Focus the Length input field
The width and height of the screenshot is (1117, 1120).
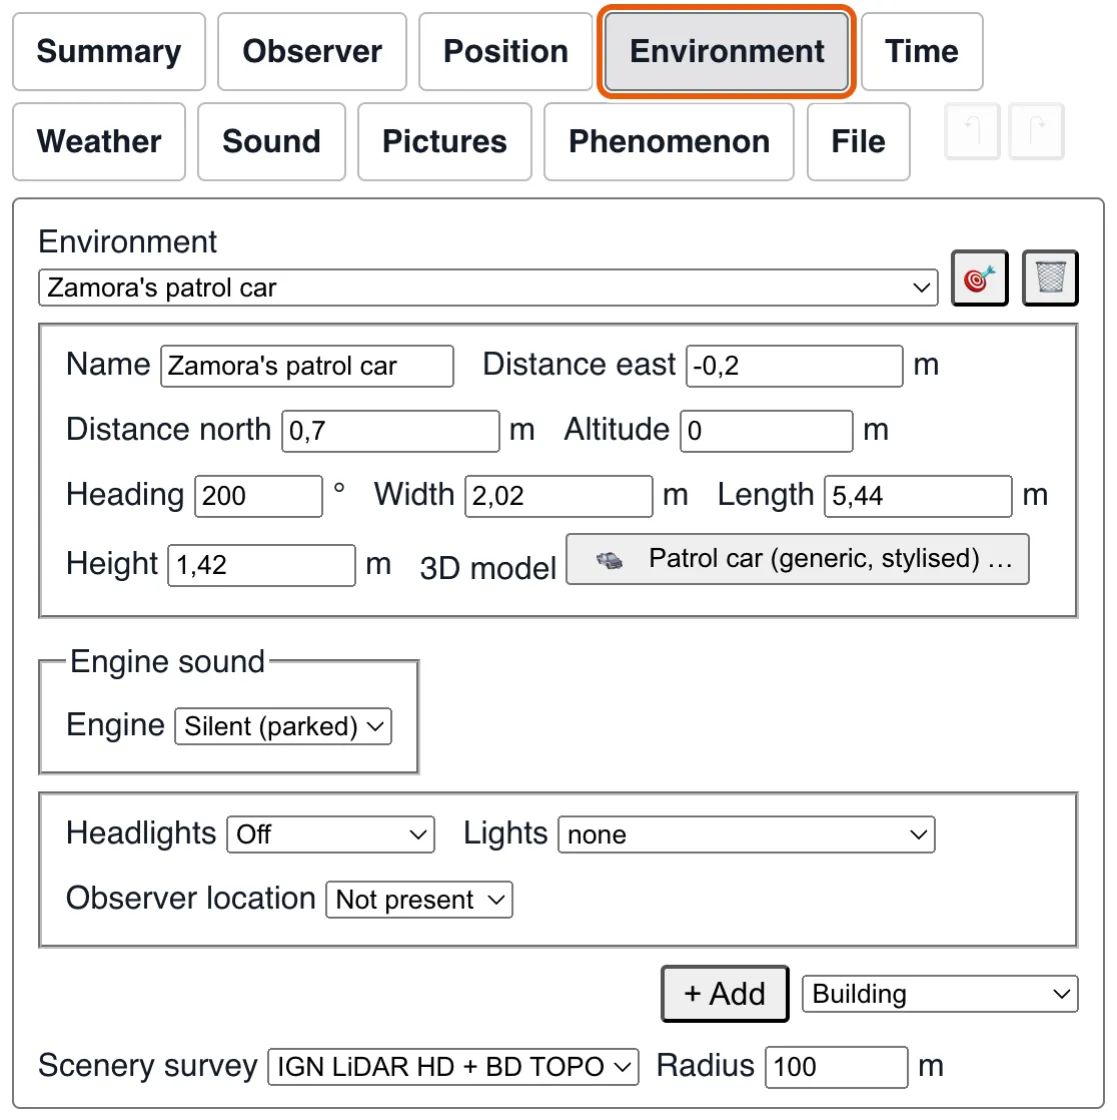pyautogui.click(x=918, y=496)
